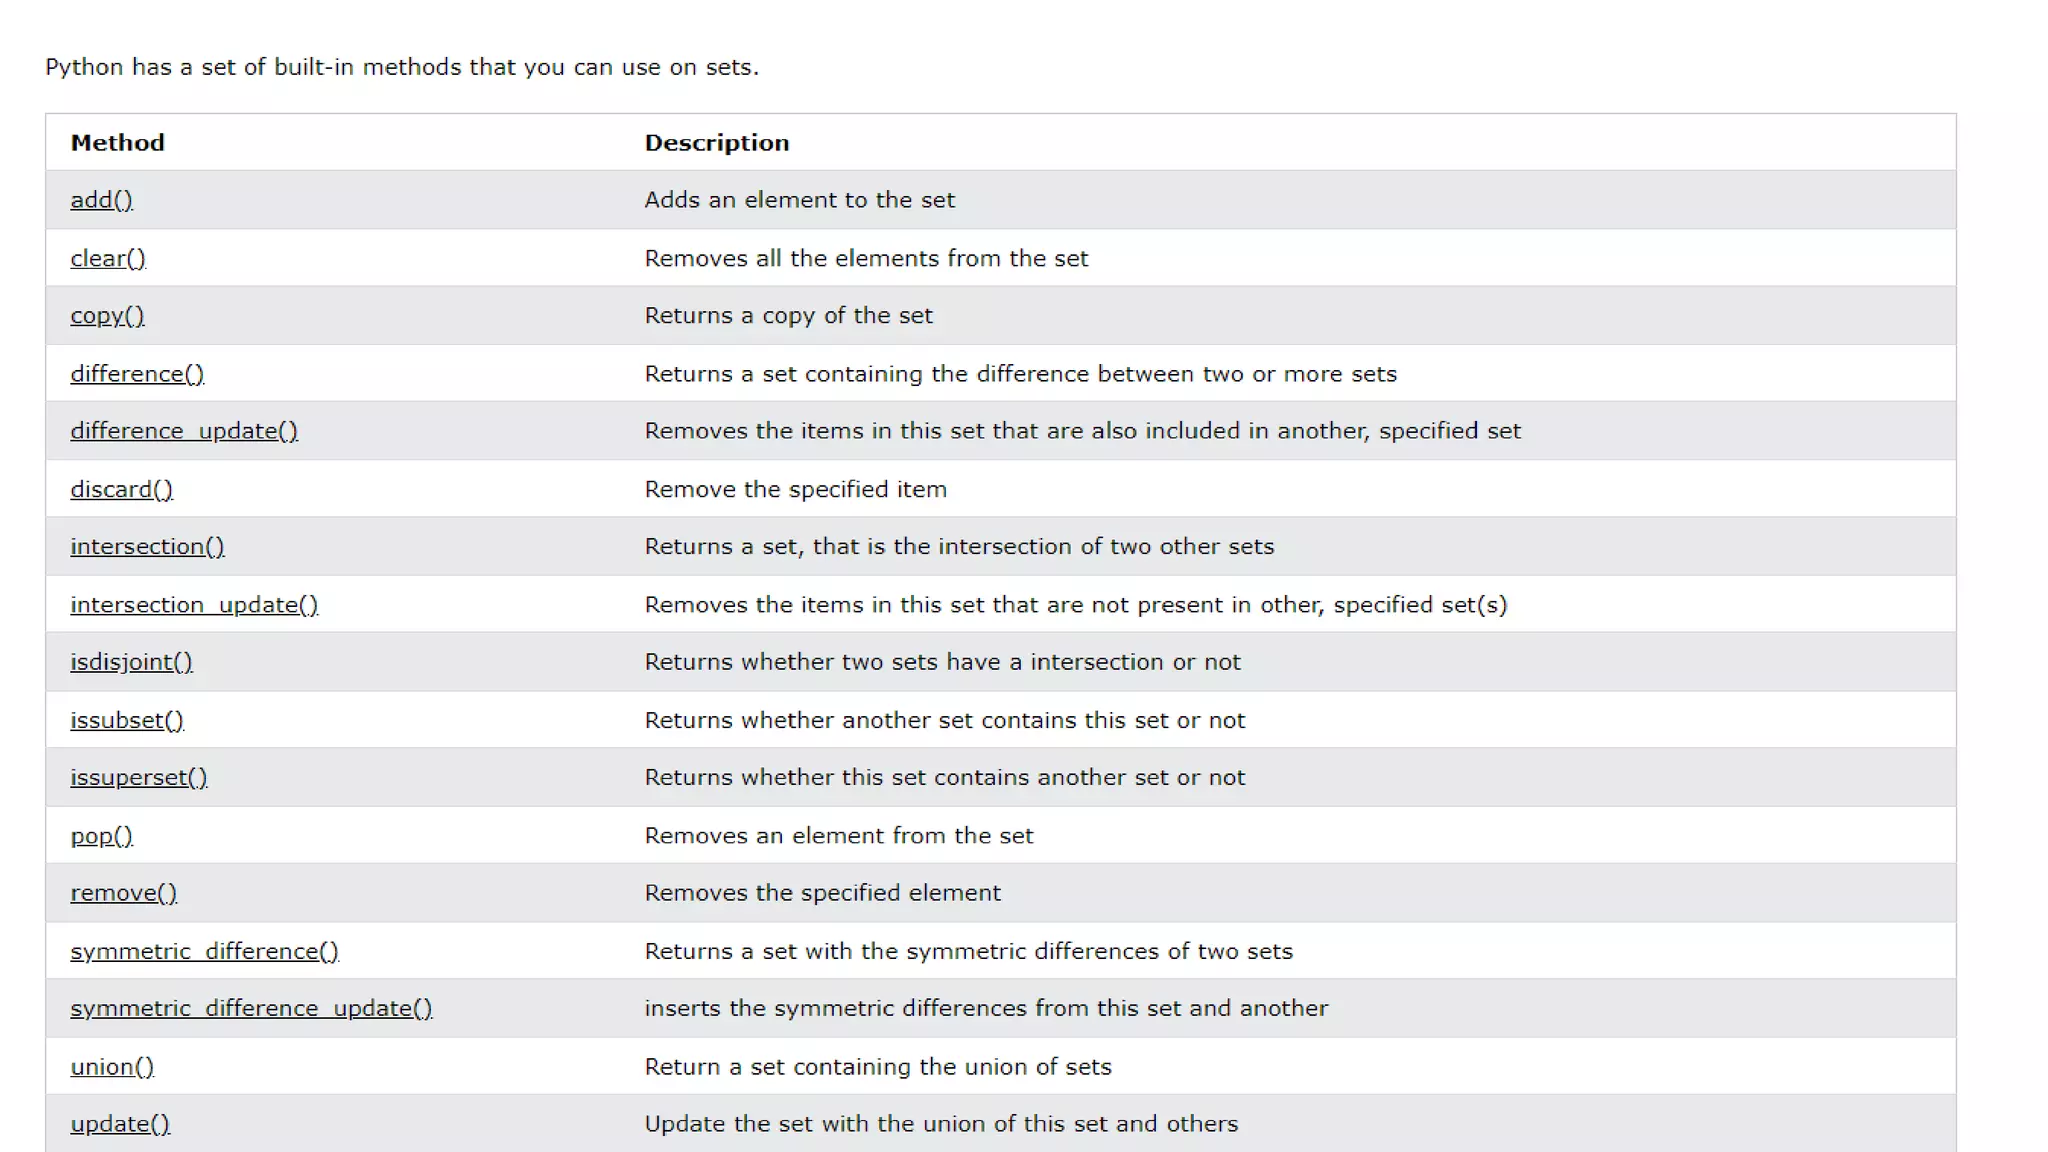Open the difference() method reference

point(137,374)
